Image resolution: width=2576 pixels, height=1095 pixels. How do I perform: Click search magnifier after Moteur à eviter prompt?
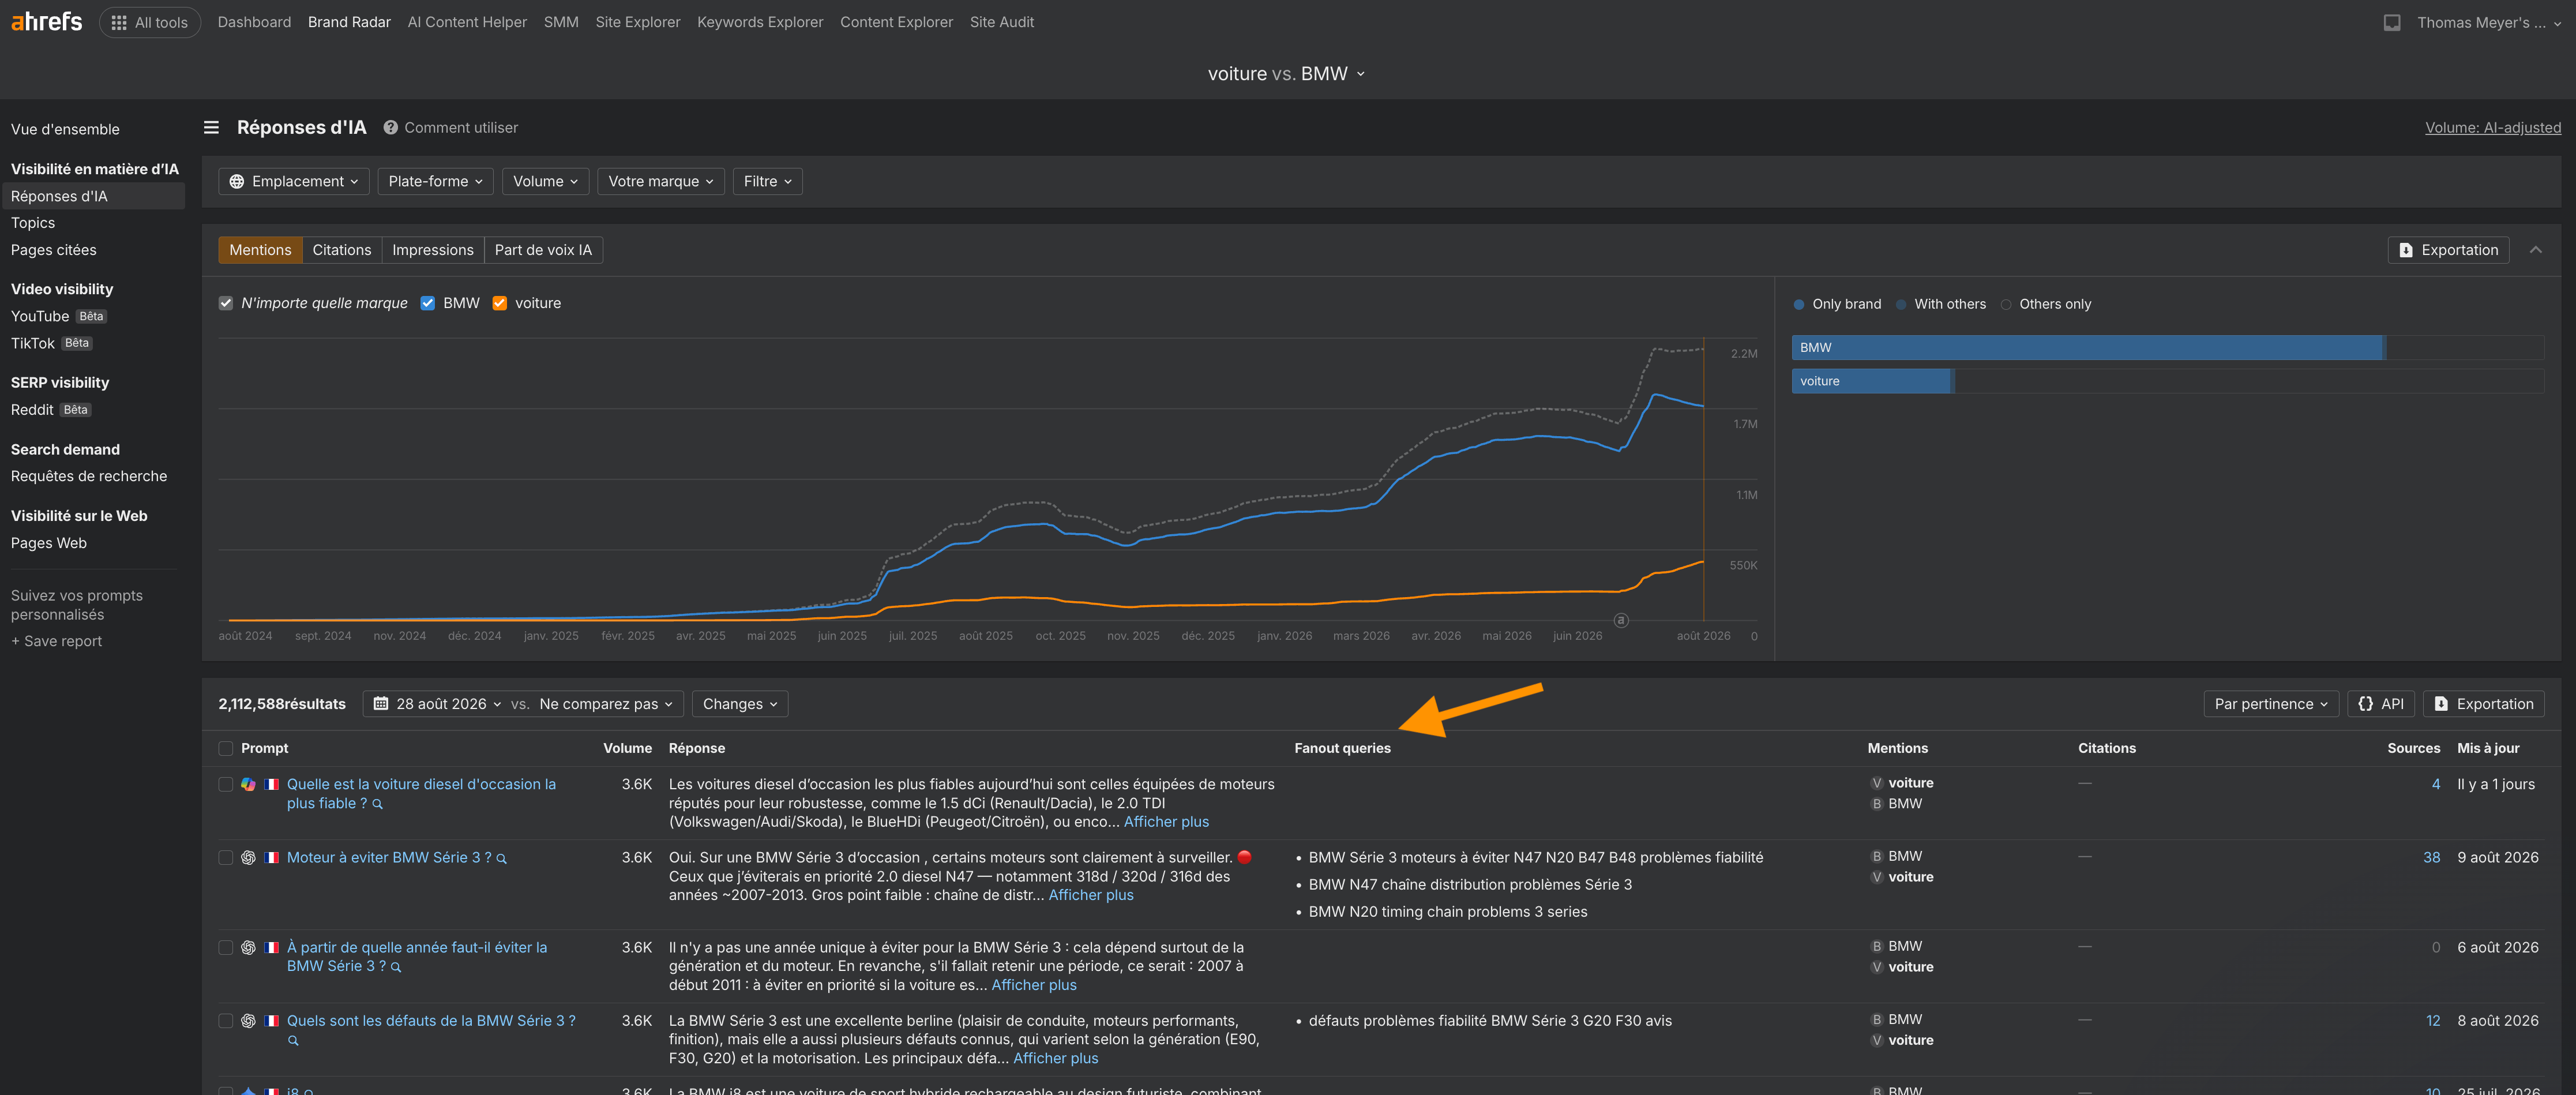(501, 858)
